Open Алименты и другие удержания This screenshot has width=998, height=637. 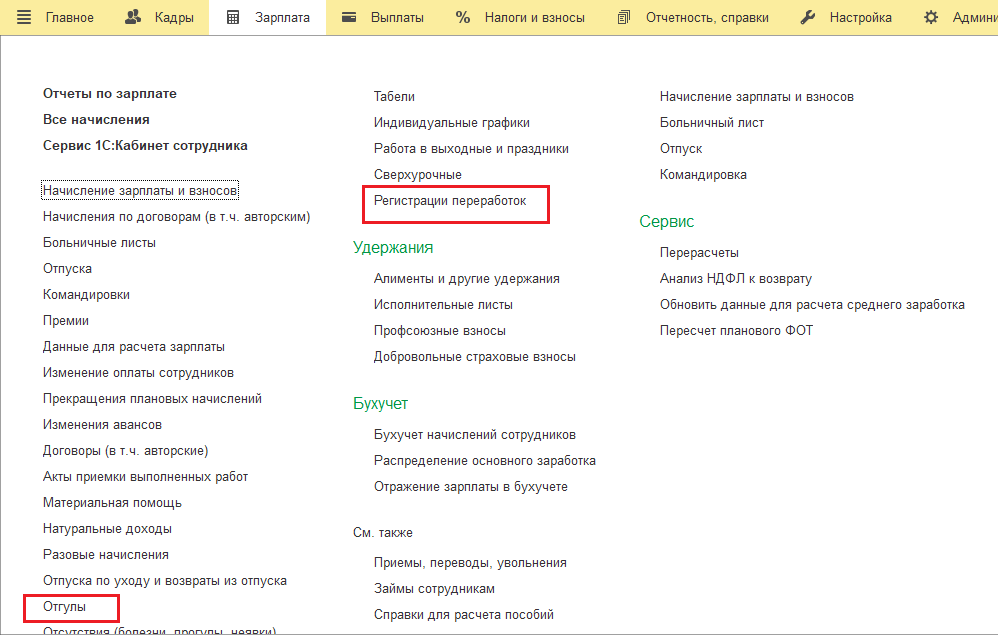pyautogui.click(x=467, y=279)
